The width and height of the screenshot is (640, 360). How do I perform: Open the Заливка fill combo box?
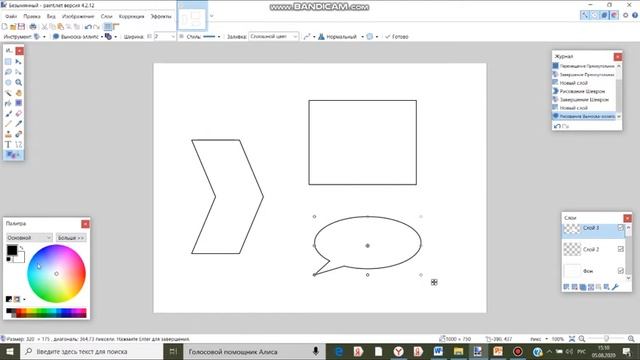coord(274,37)
